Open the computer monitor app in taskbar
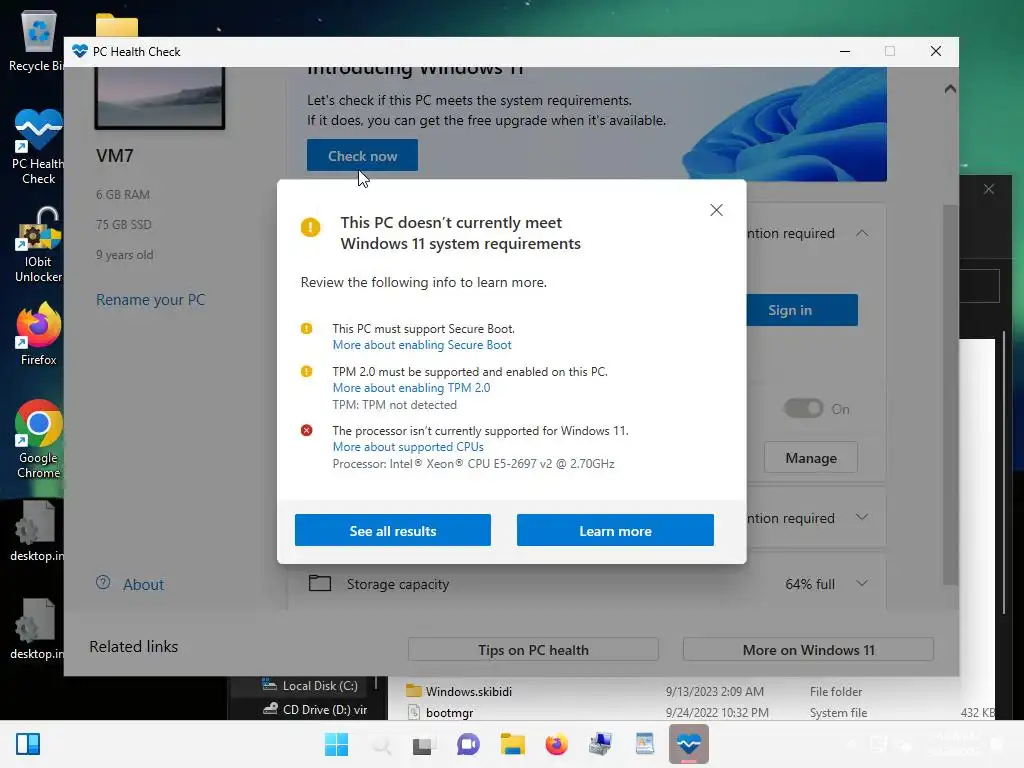 click(x=600, y=744)
